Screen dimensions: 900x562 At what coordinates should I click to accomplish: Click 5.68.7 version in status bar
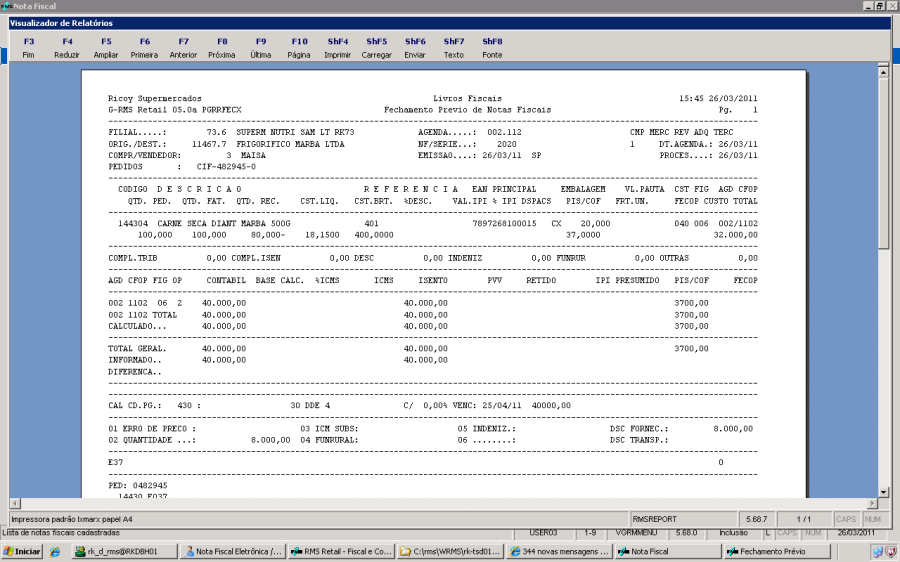[757, 519]
